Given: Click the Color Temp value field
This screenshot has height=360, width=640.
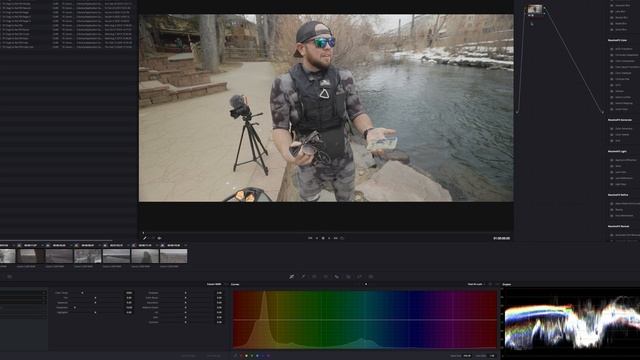Looking at the screenshot, I should (x=129, y=293).
